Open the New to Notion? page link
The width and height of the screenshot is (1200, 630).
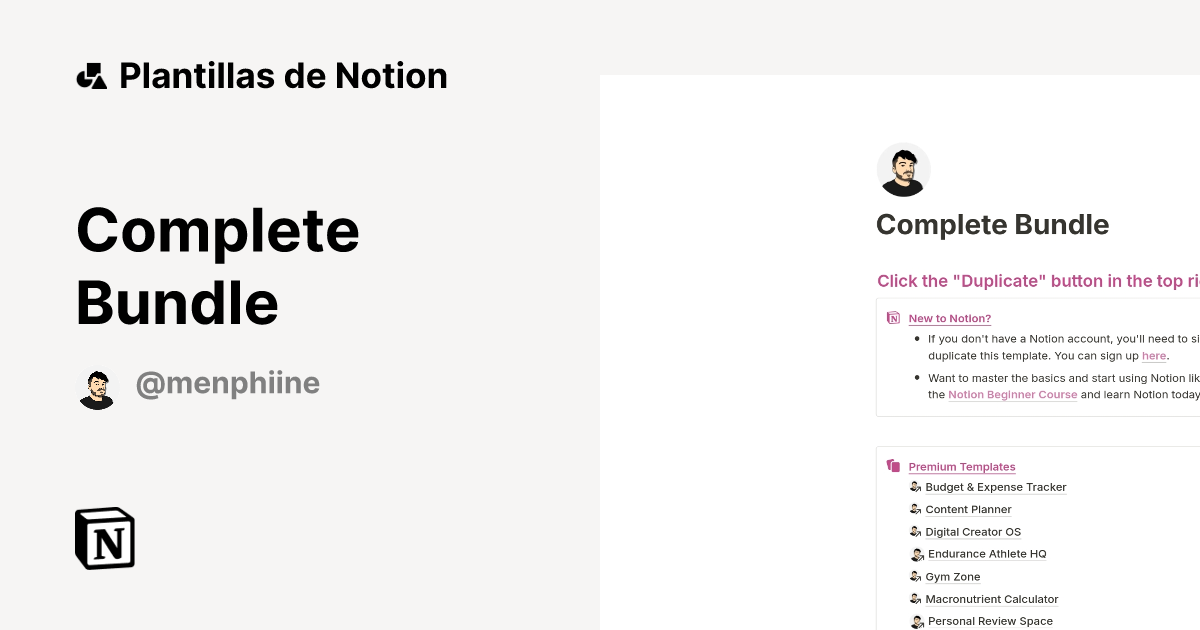point(949,318)
